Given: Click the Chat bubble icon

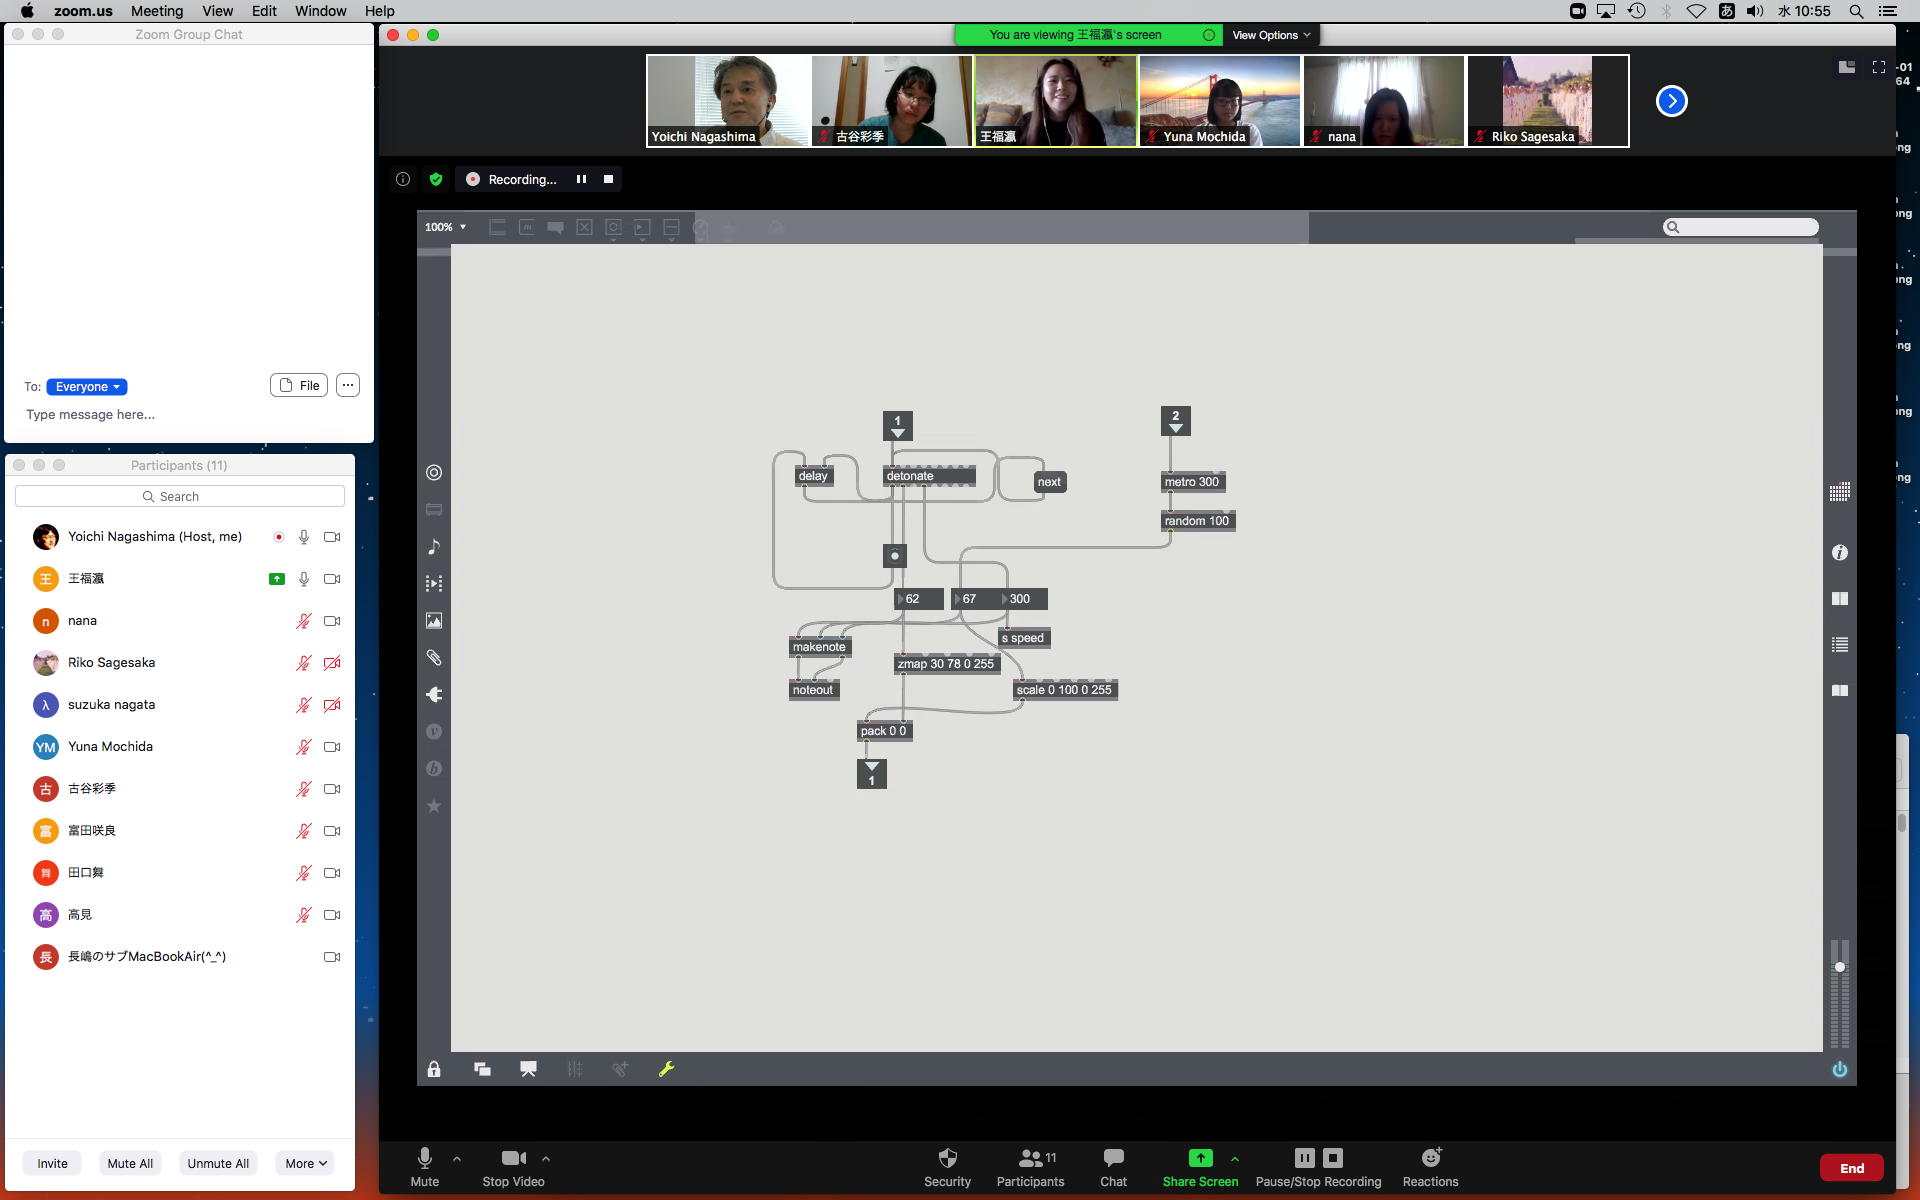Looking at the screenshot, I should pyautogui.click(x=1113, y=1158).
